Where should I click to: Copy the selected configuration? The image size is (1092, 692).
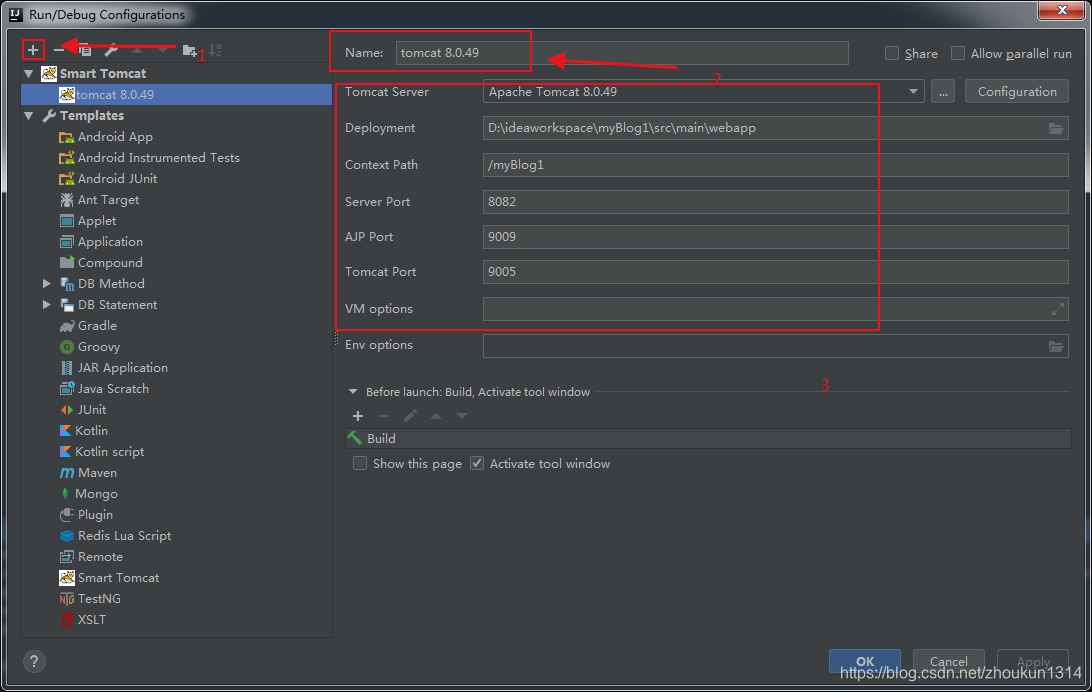click(x=84, y=49)
